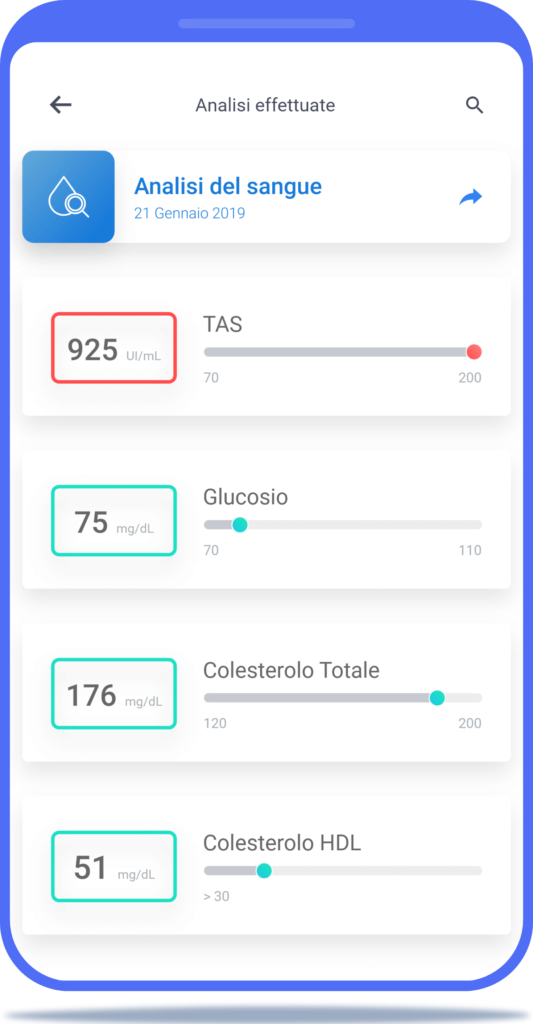
Task: Select the Glucosio slider knob
Action: coord(240,524)
